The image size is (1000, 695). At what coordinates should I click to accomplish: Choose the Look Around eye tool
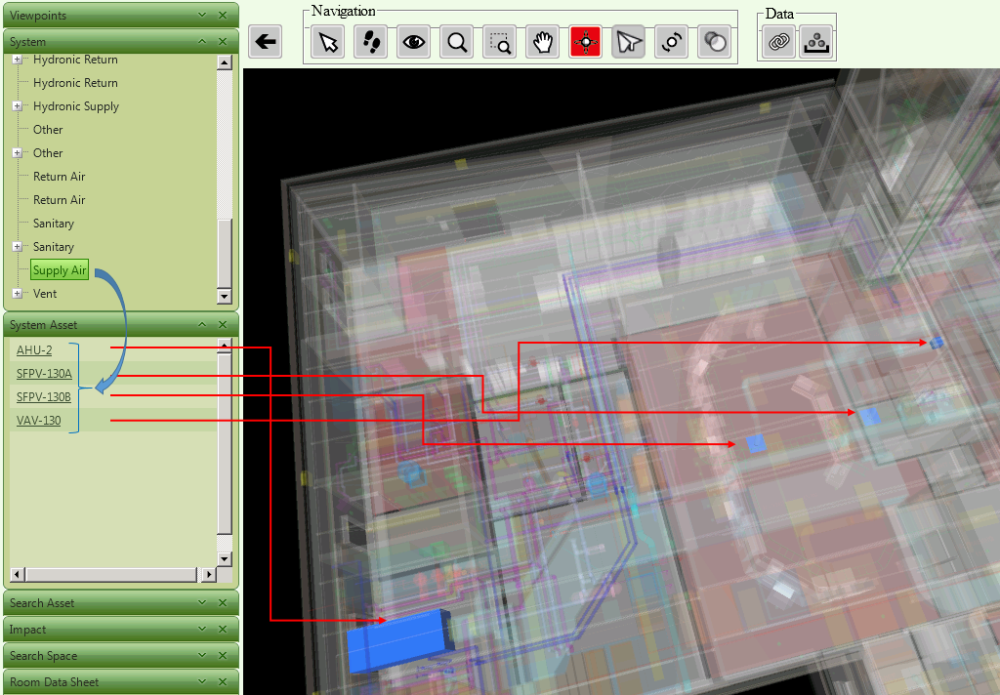413,42
